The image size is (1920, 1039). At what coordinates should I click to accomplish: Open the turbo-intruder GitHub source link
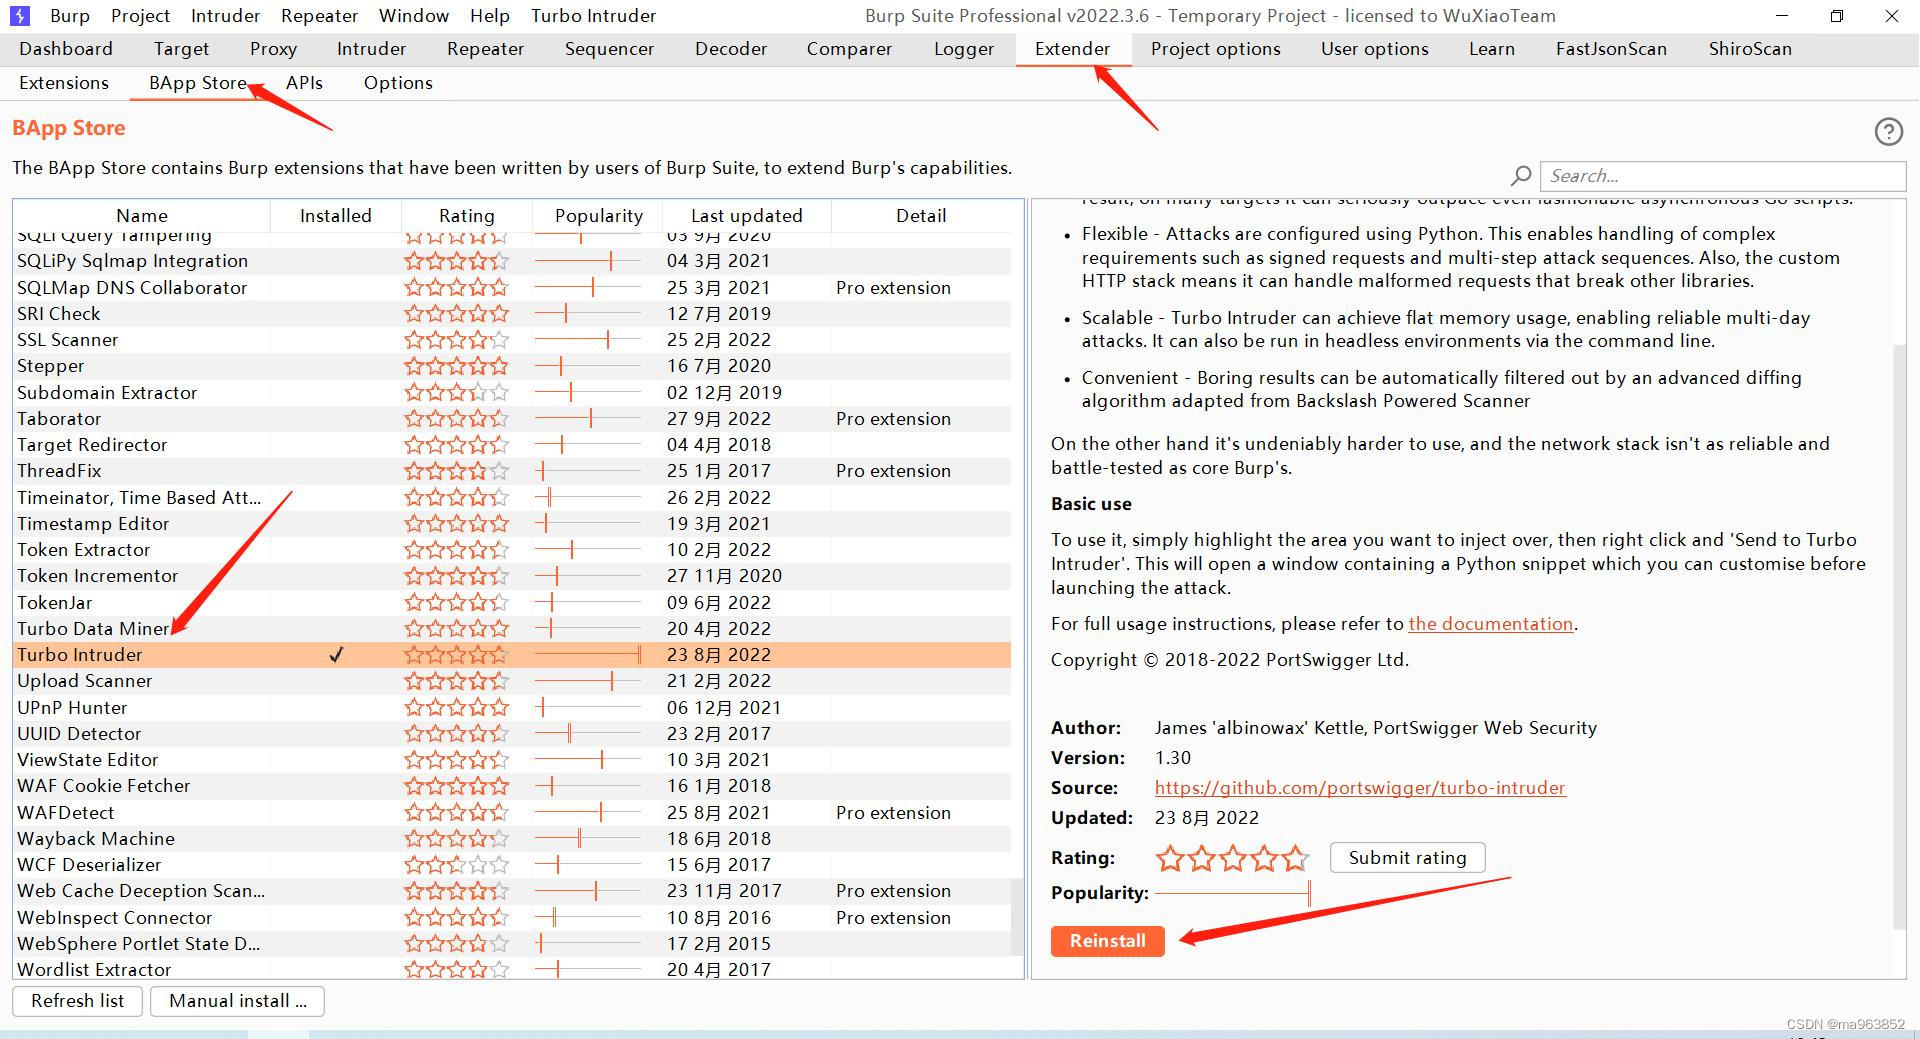(x=1360, y=788)
